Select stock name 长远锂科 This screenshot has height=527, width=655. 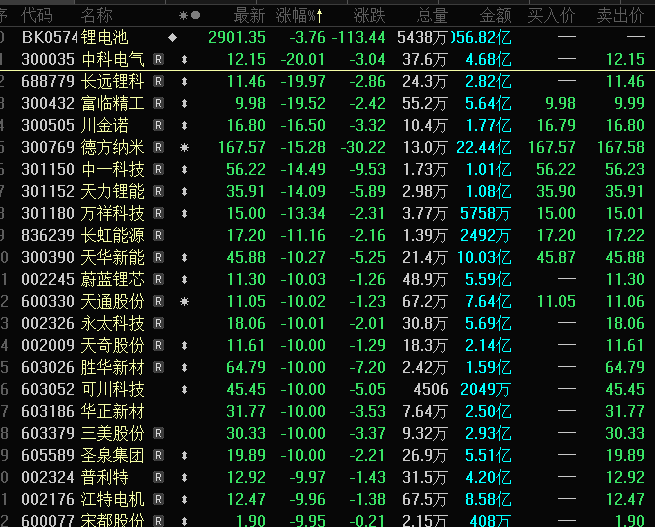click(113, 81)
